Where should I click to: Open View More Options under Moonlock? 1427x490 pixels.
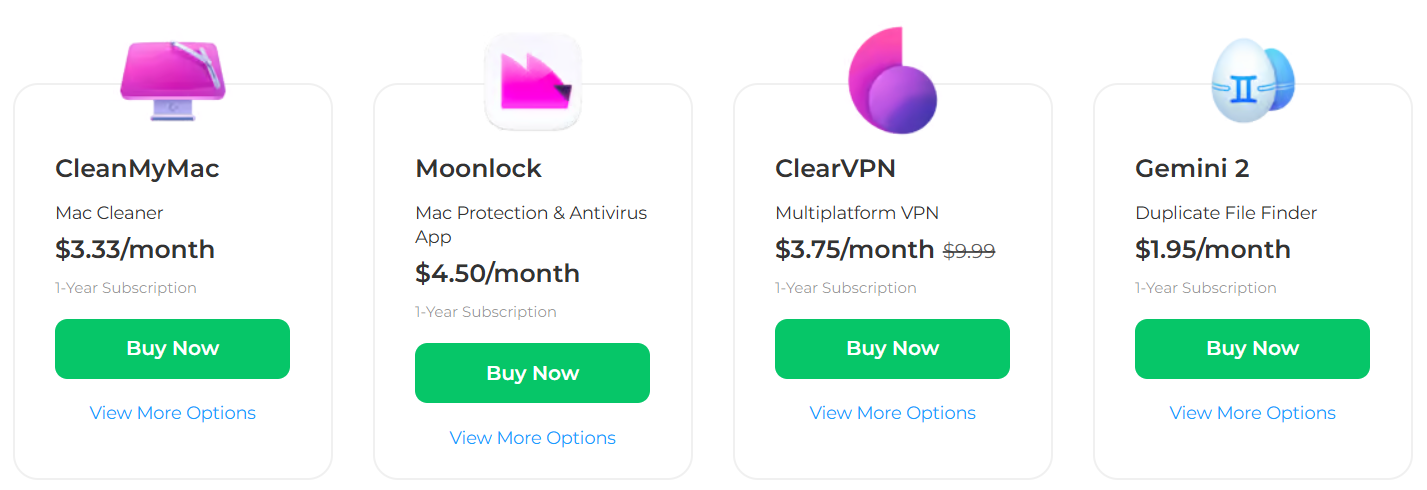[533, 438]
